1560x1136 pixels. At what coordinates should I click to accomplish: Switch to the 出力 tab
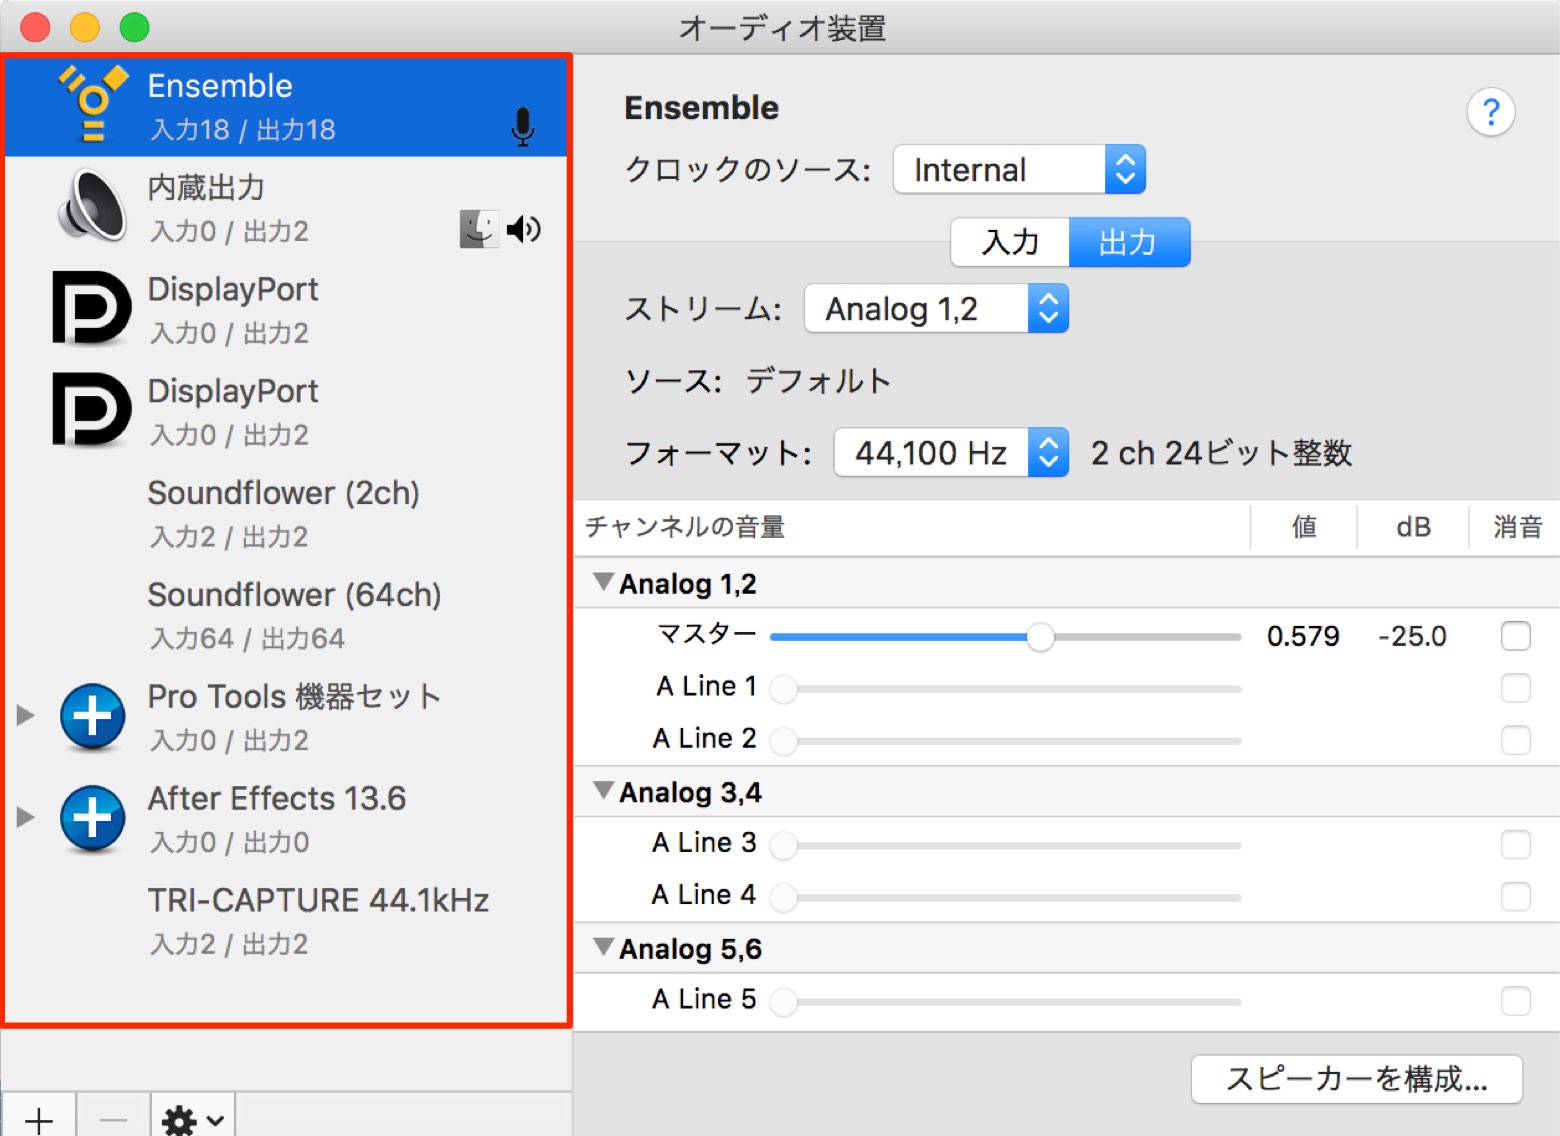[1129, 242]
